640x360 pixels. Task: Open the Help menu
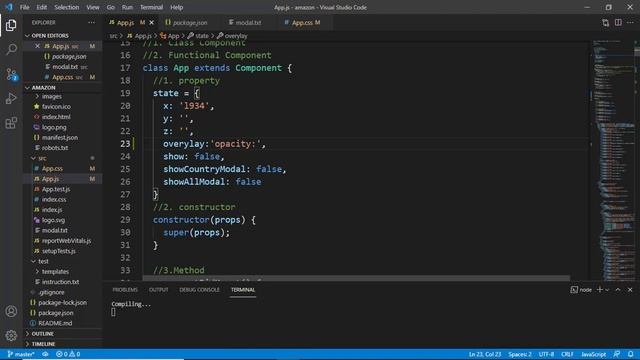click(x=176, y=7)
